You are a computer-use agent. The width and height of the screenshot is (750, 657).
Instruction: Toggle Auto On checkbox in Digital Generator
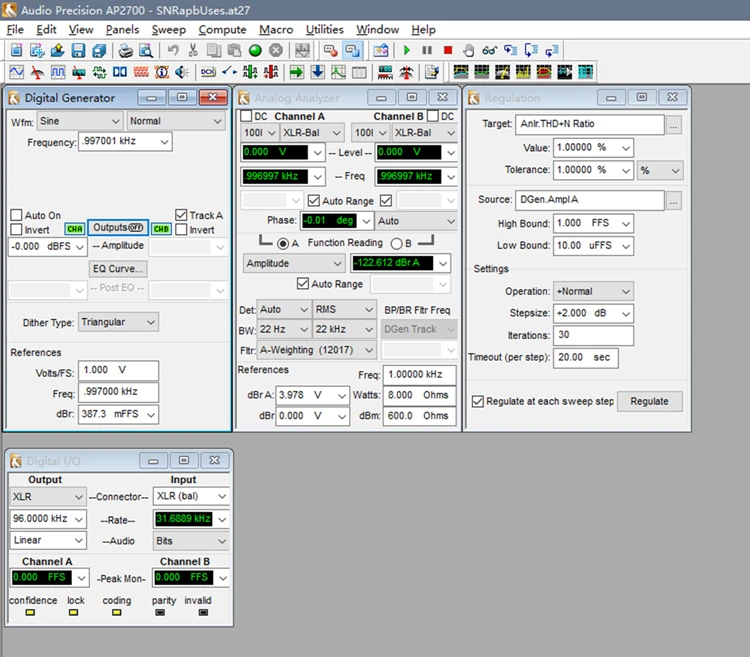click(16, 215)
